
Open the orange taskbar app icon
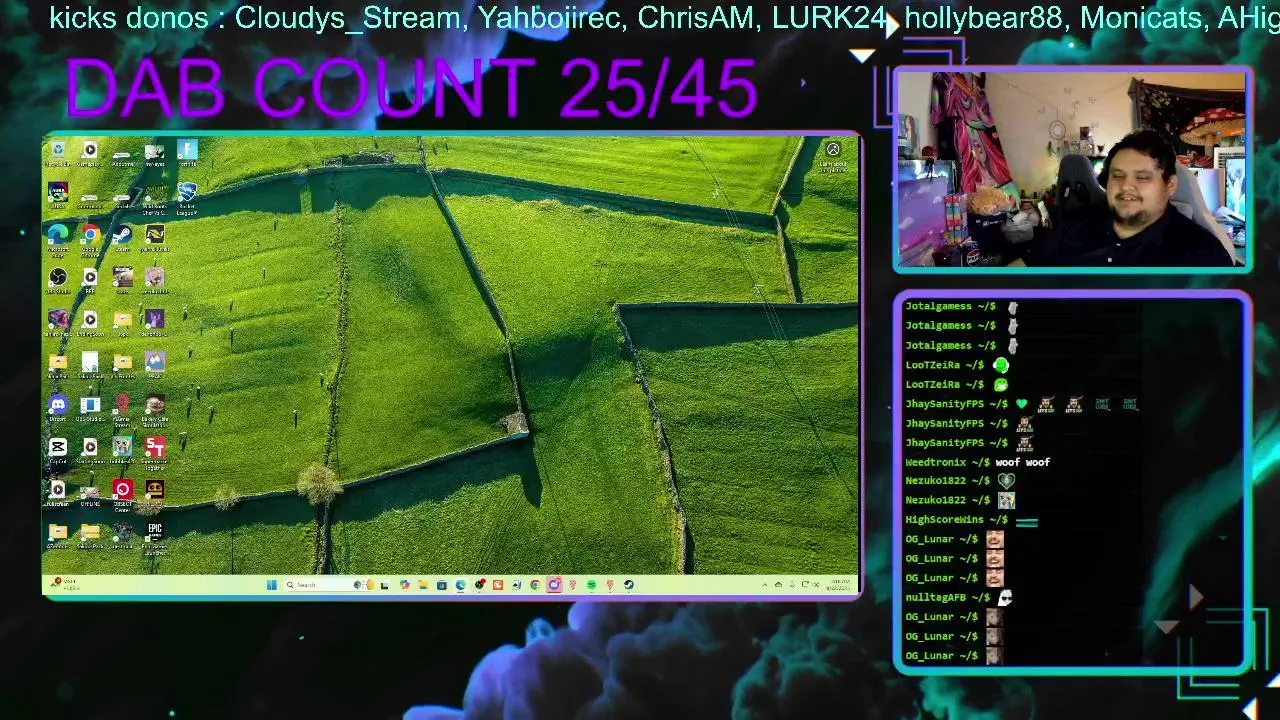498,585
